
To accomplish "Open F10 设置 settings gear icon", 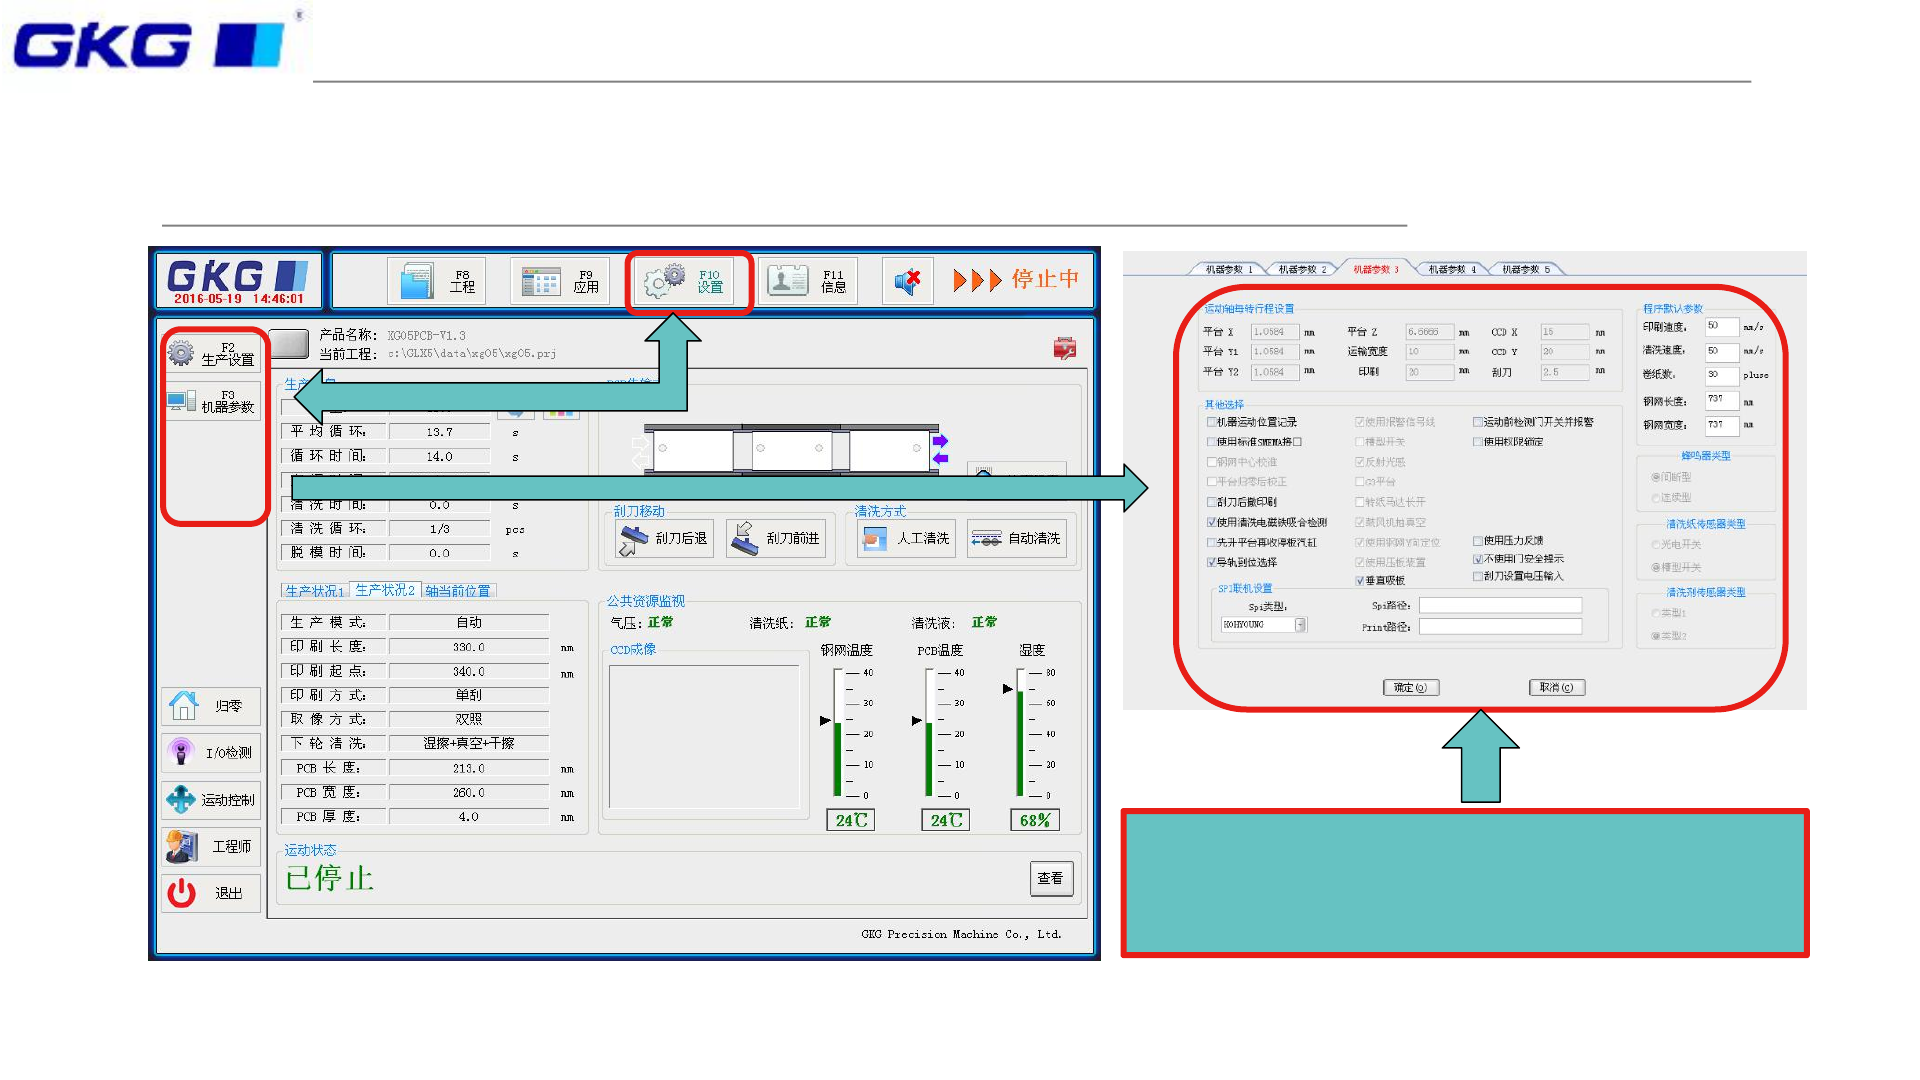I will [x=665, y=281].
